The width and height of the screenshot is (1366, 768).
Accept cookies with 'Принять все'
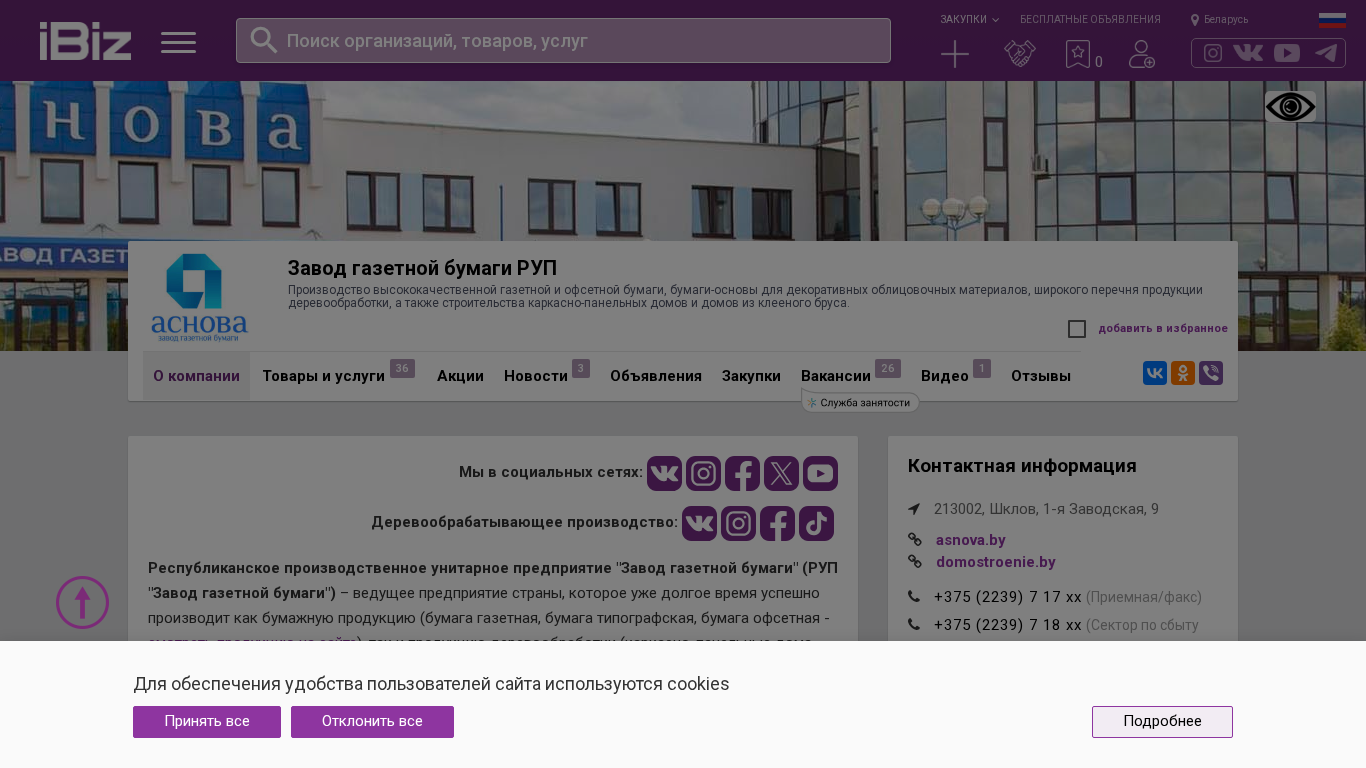pyautogui.click(x=207, y=722)
